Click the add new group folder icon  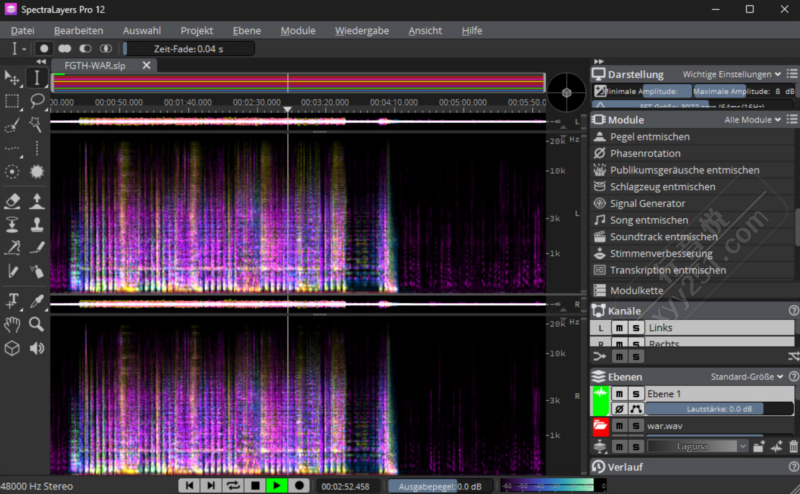click(x=759, y=447)
